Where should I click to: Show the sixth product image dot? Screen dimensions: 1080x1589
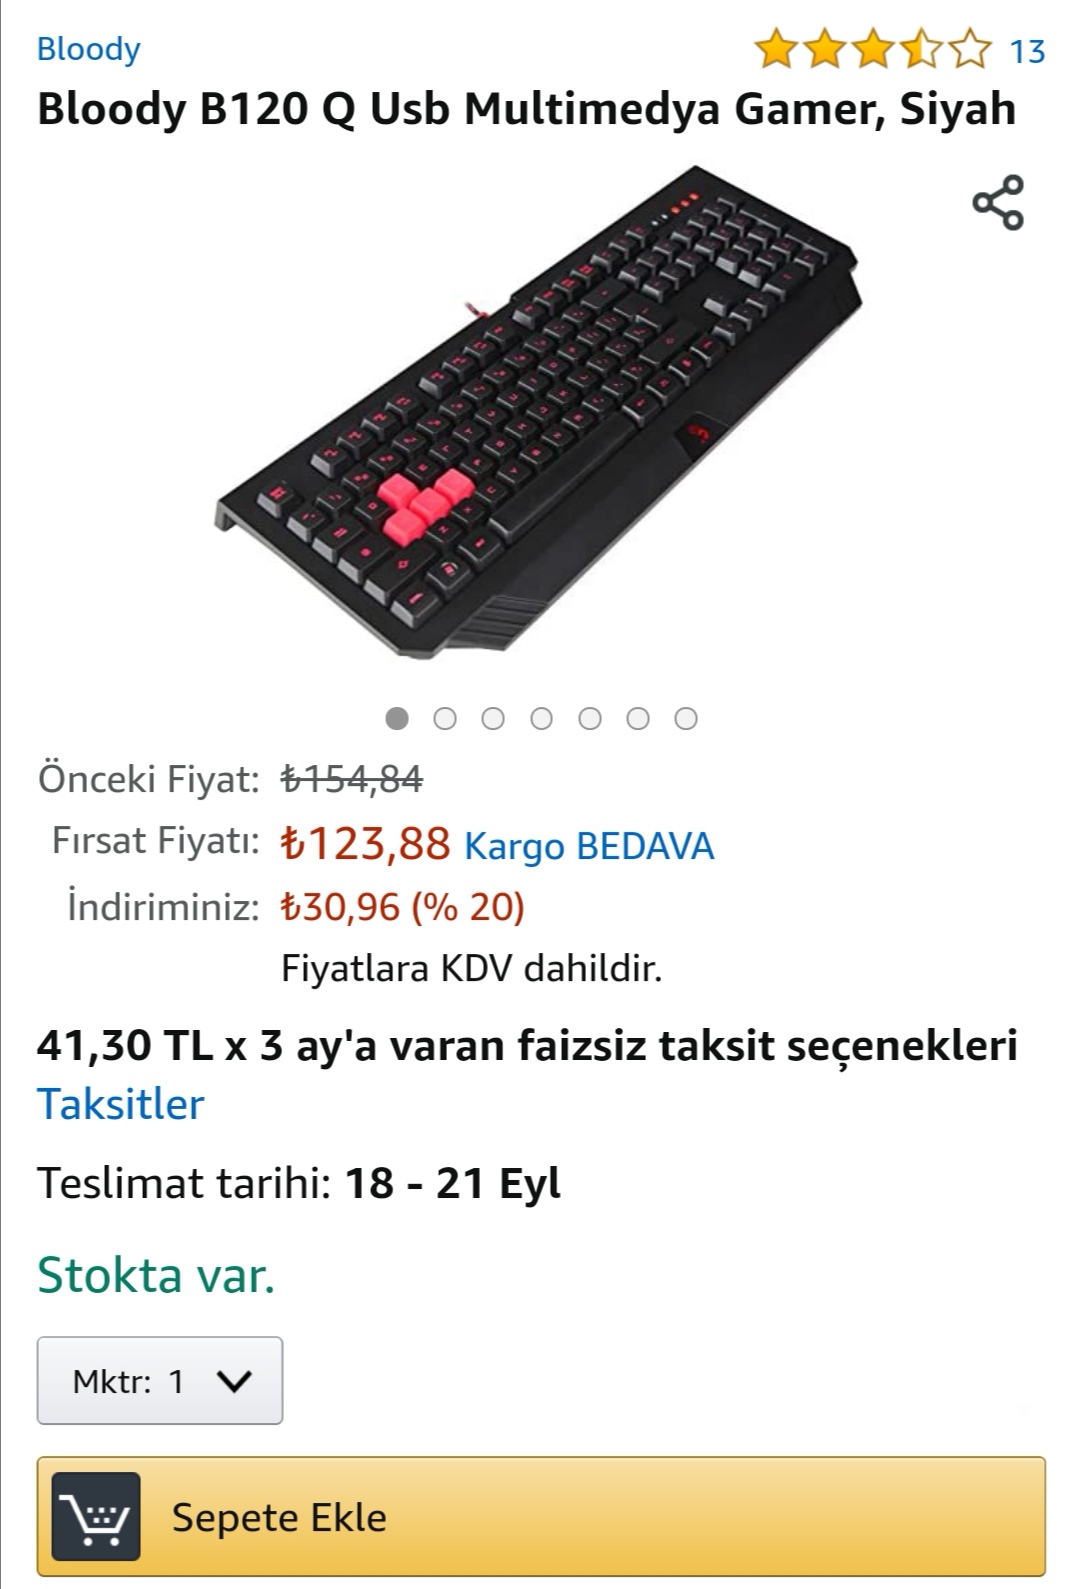coord(638,718)
